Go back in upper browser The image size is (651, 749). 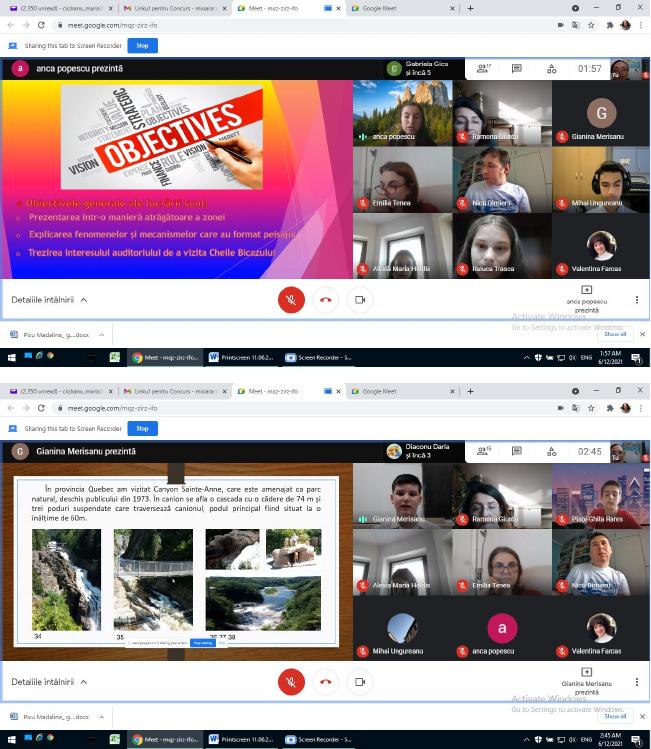(x=11, y=25)
